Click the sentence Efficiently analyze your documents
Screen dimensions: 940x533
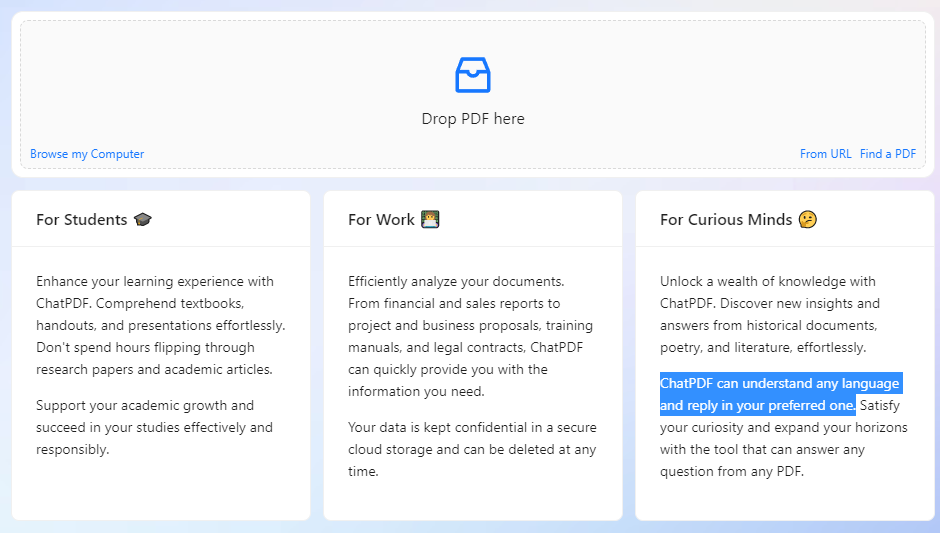tap(456, 282)
